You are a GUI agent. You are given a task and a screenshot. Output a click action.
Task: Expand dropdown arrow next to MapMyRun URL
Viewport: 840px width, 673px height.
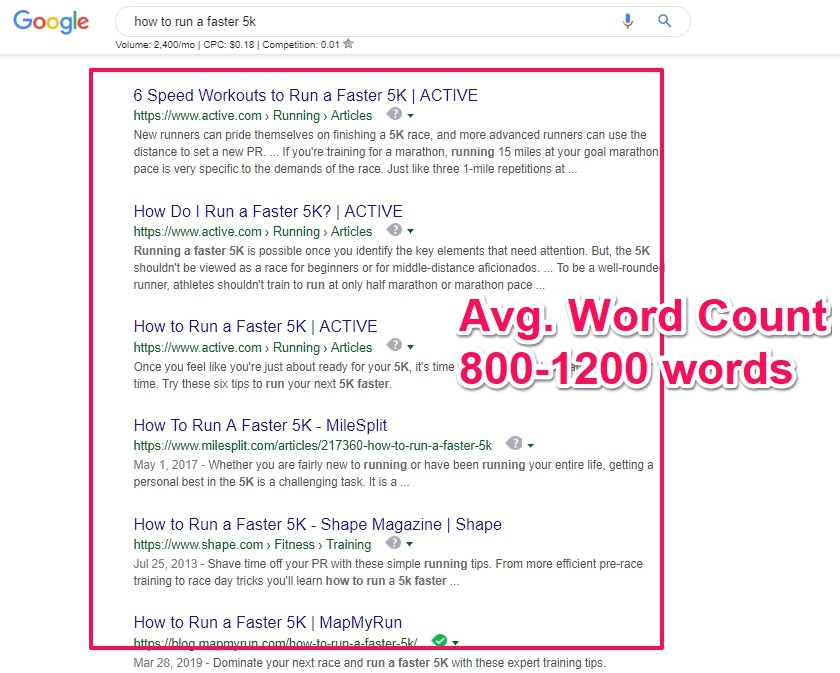click(x=455, y=642)
